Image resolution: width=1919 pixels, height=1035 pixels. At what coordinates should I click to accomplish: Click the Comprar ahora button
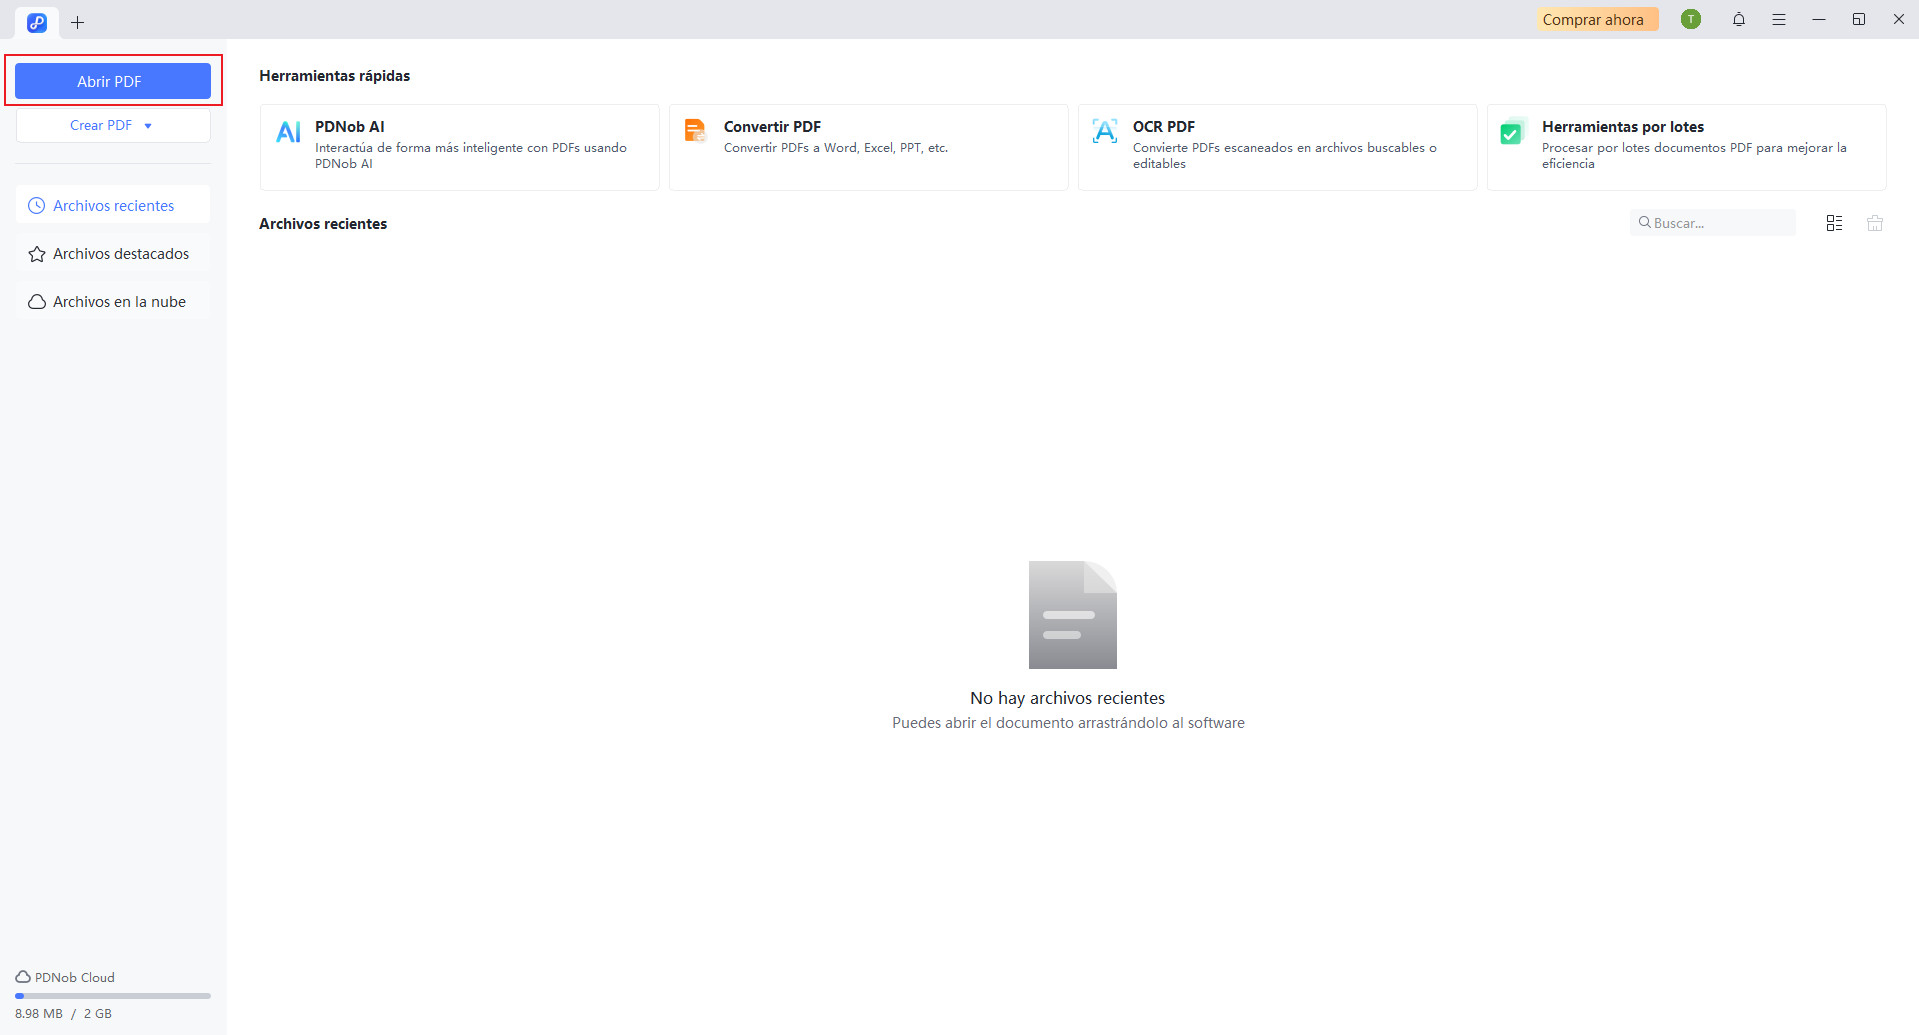point(1598,19)
